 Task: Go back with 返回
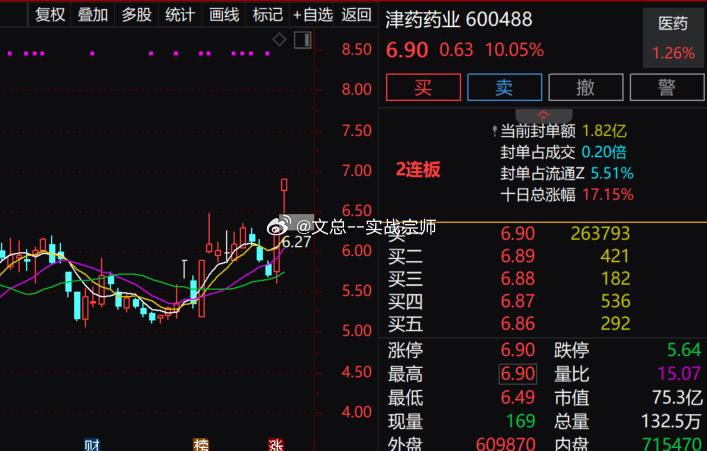pyautogui.click(x=356, y=14)
